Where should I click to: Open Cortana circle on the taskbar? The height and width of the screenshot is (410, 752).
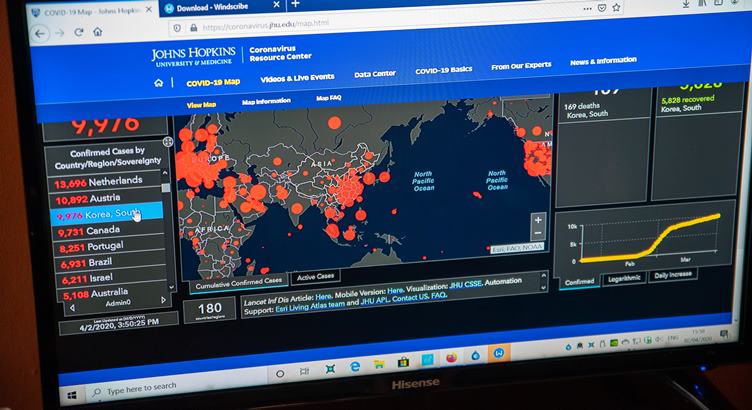280,373
